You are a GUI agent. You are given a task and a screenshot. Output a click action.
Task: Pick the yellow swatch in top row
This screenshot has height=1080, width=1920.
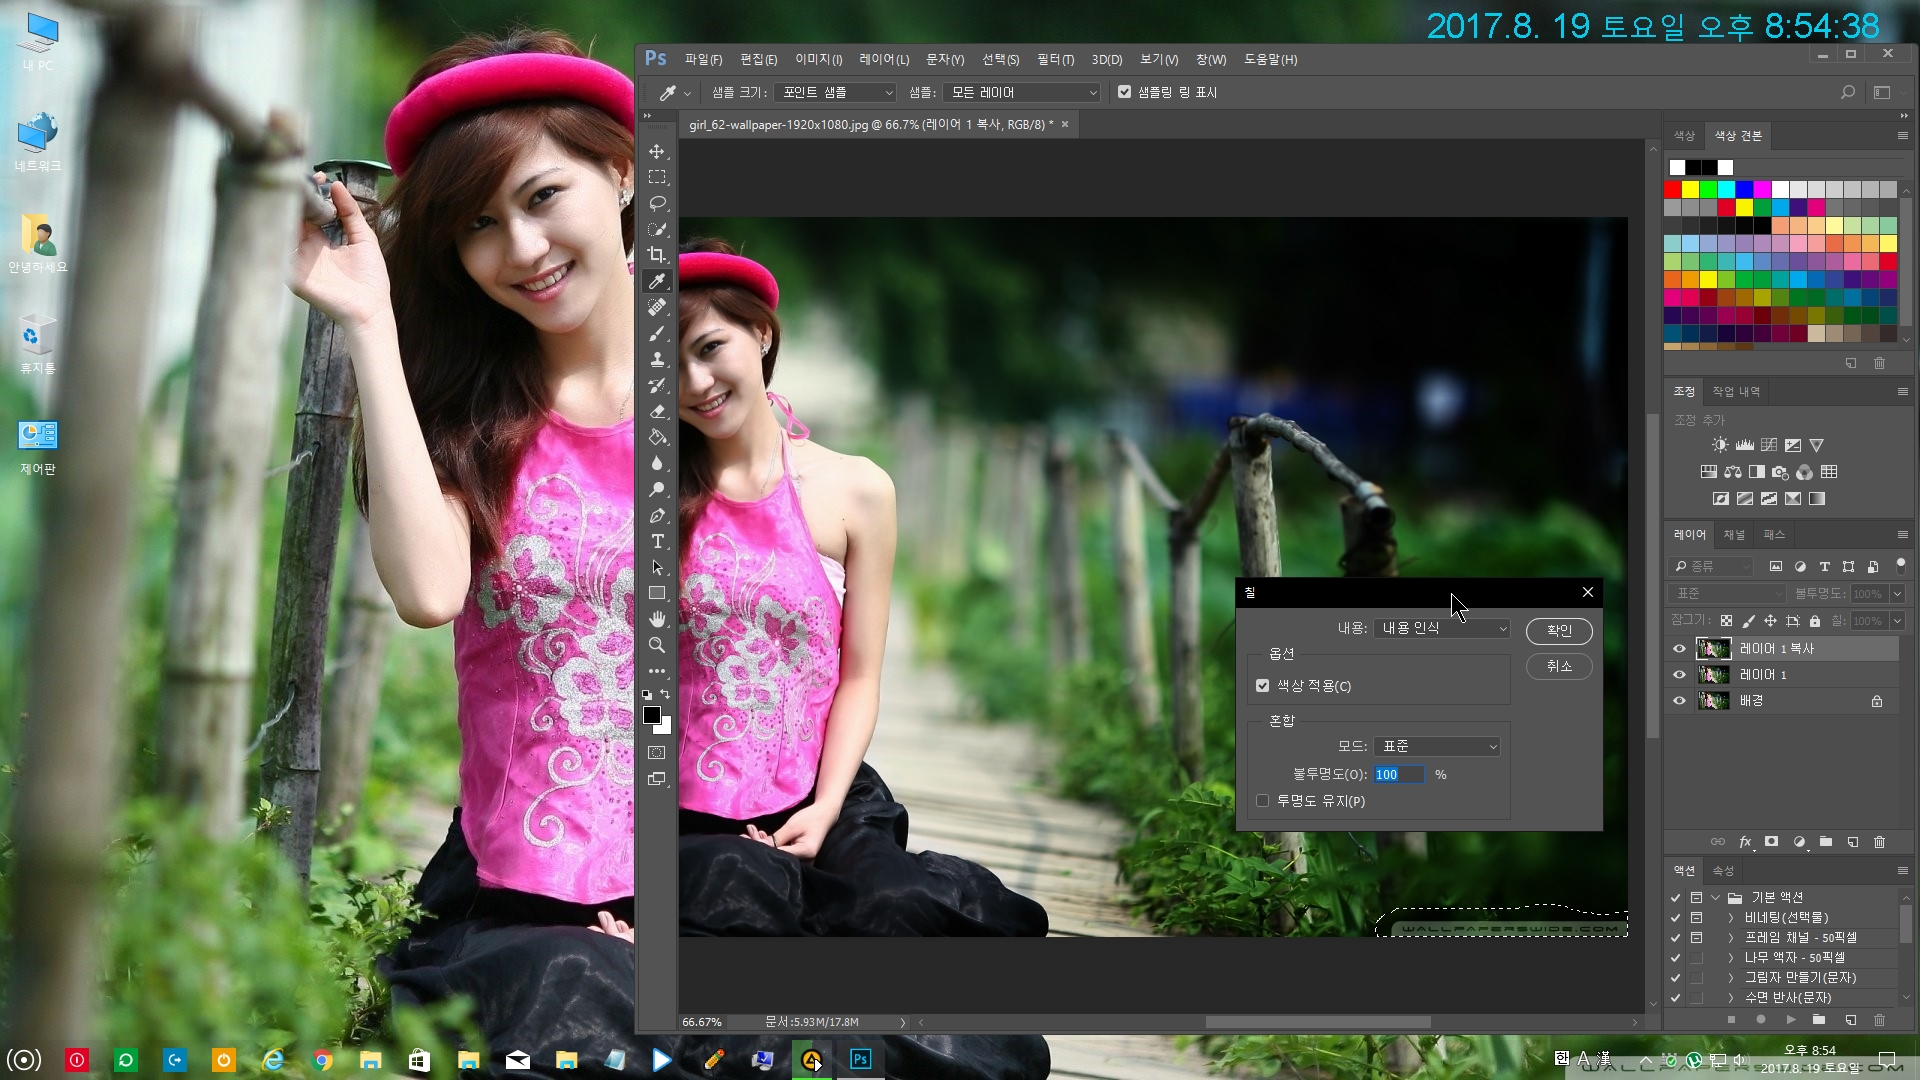1691,189
